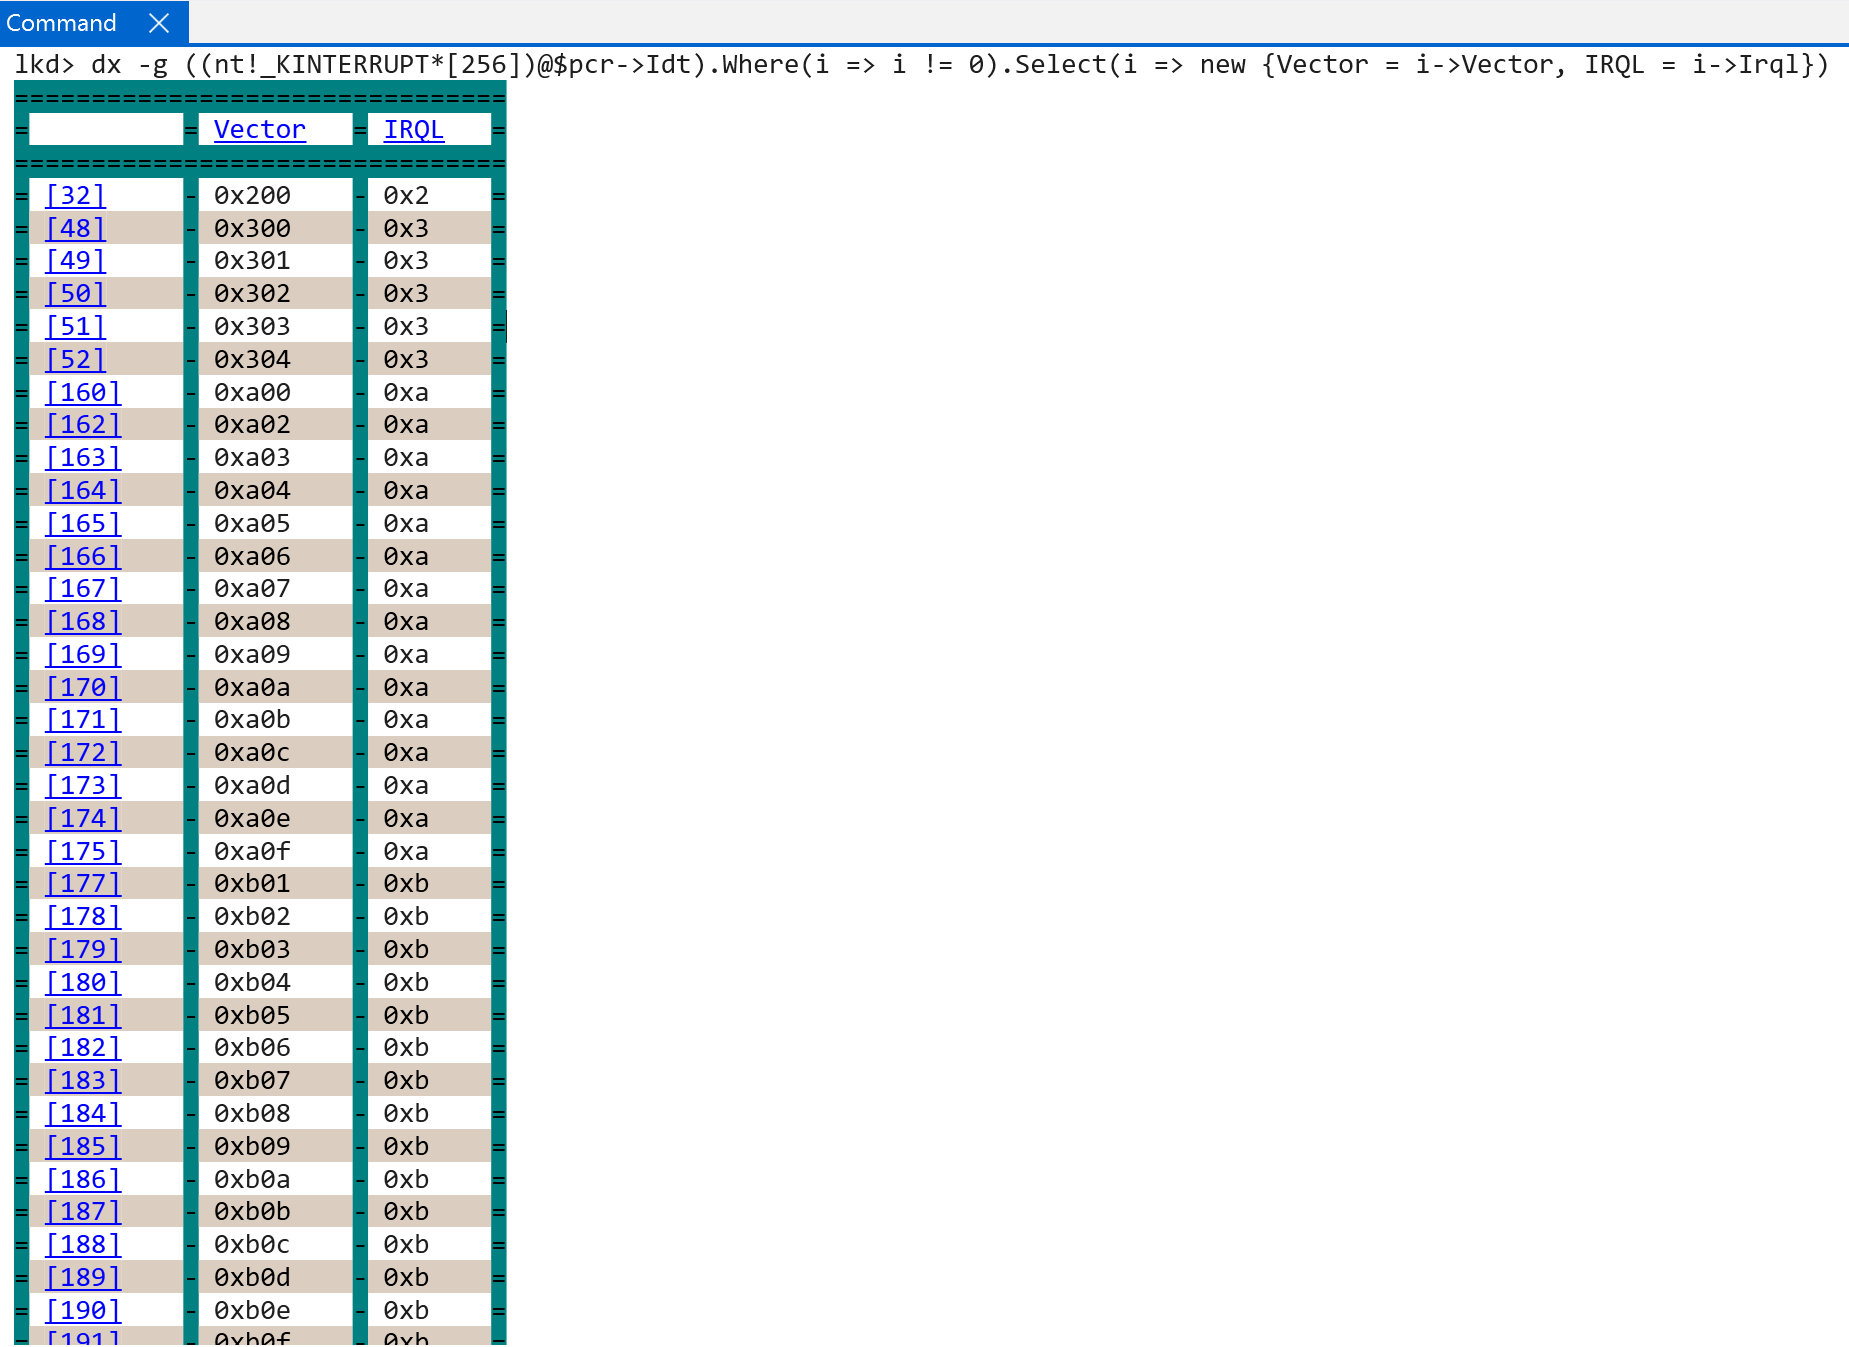Open the [48] interrupt entry link
1849x1347 pixels.
[x=75, y=229]
